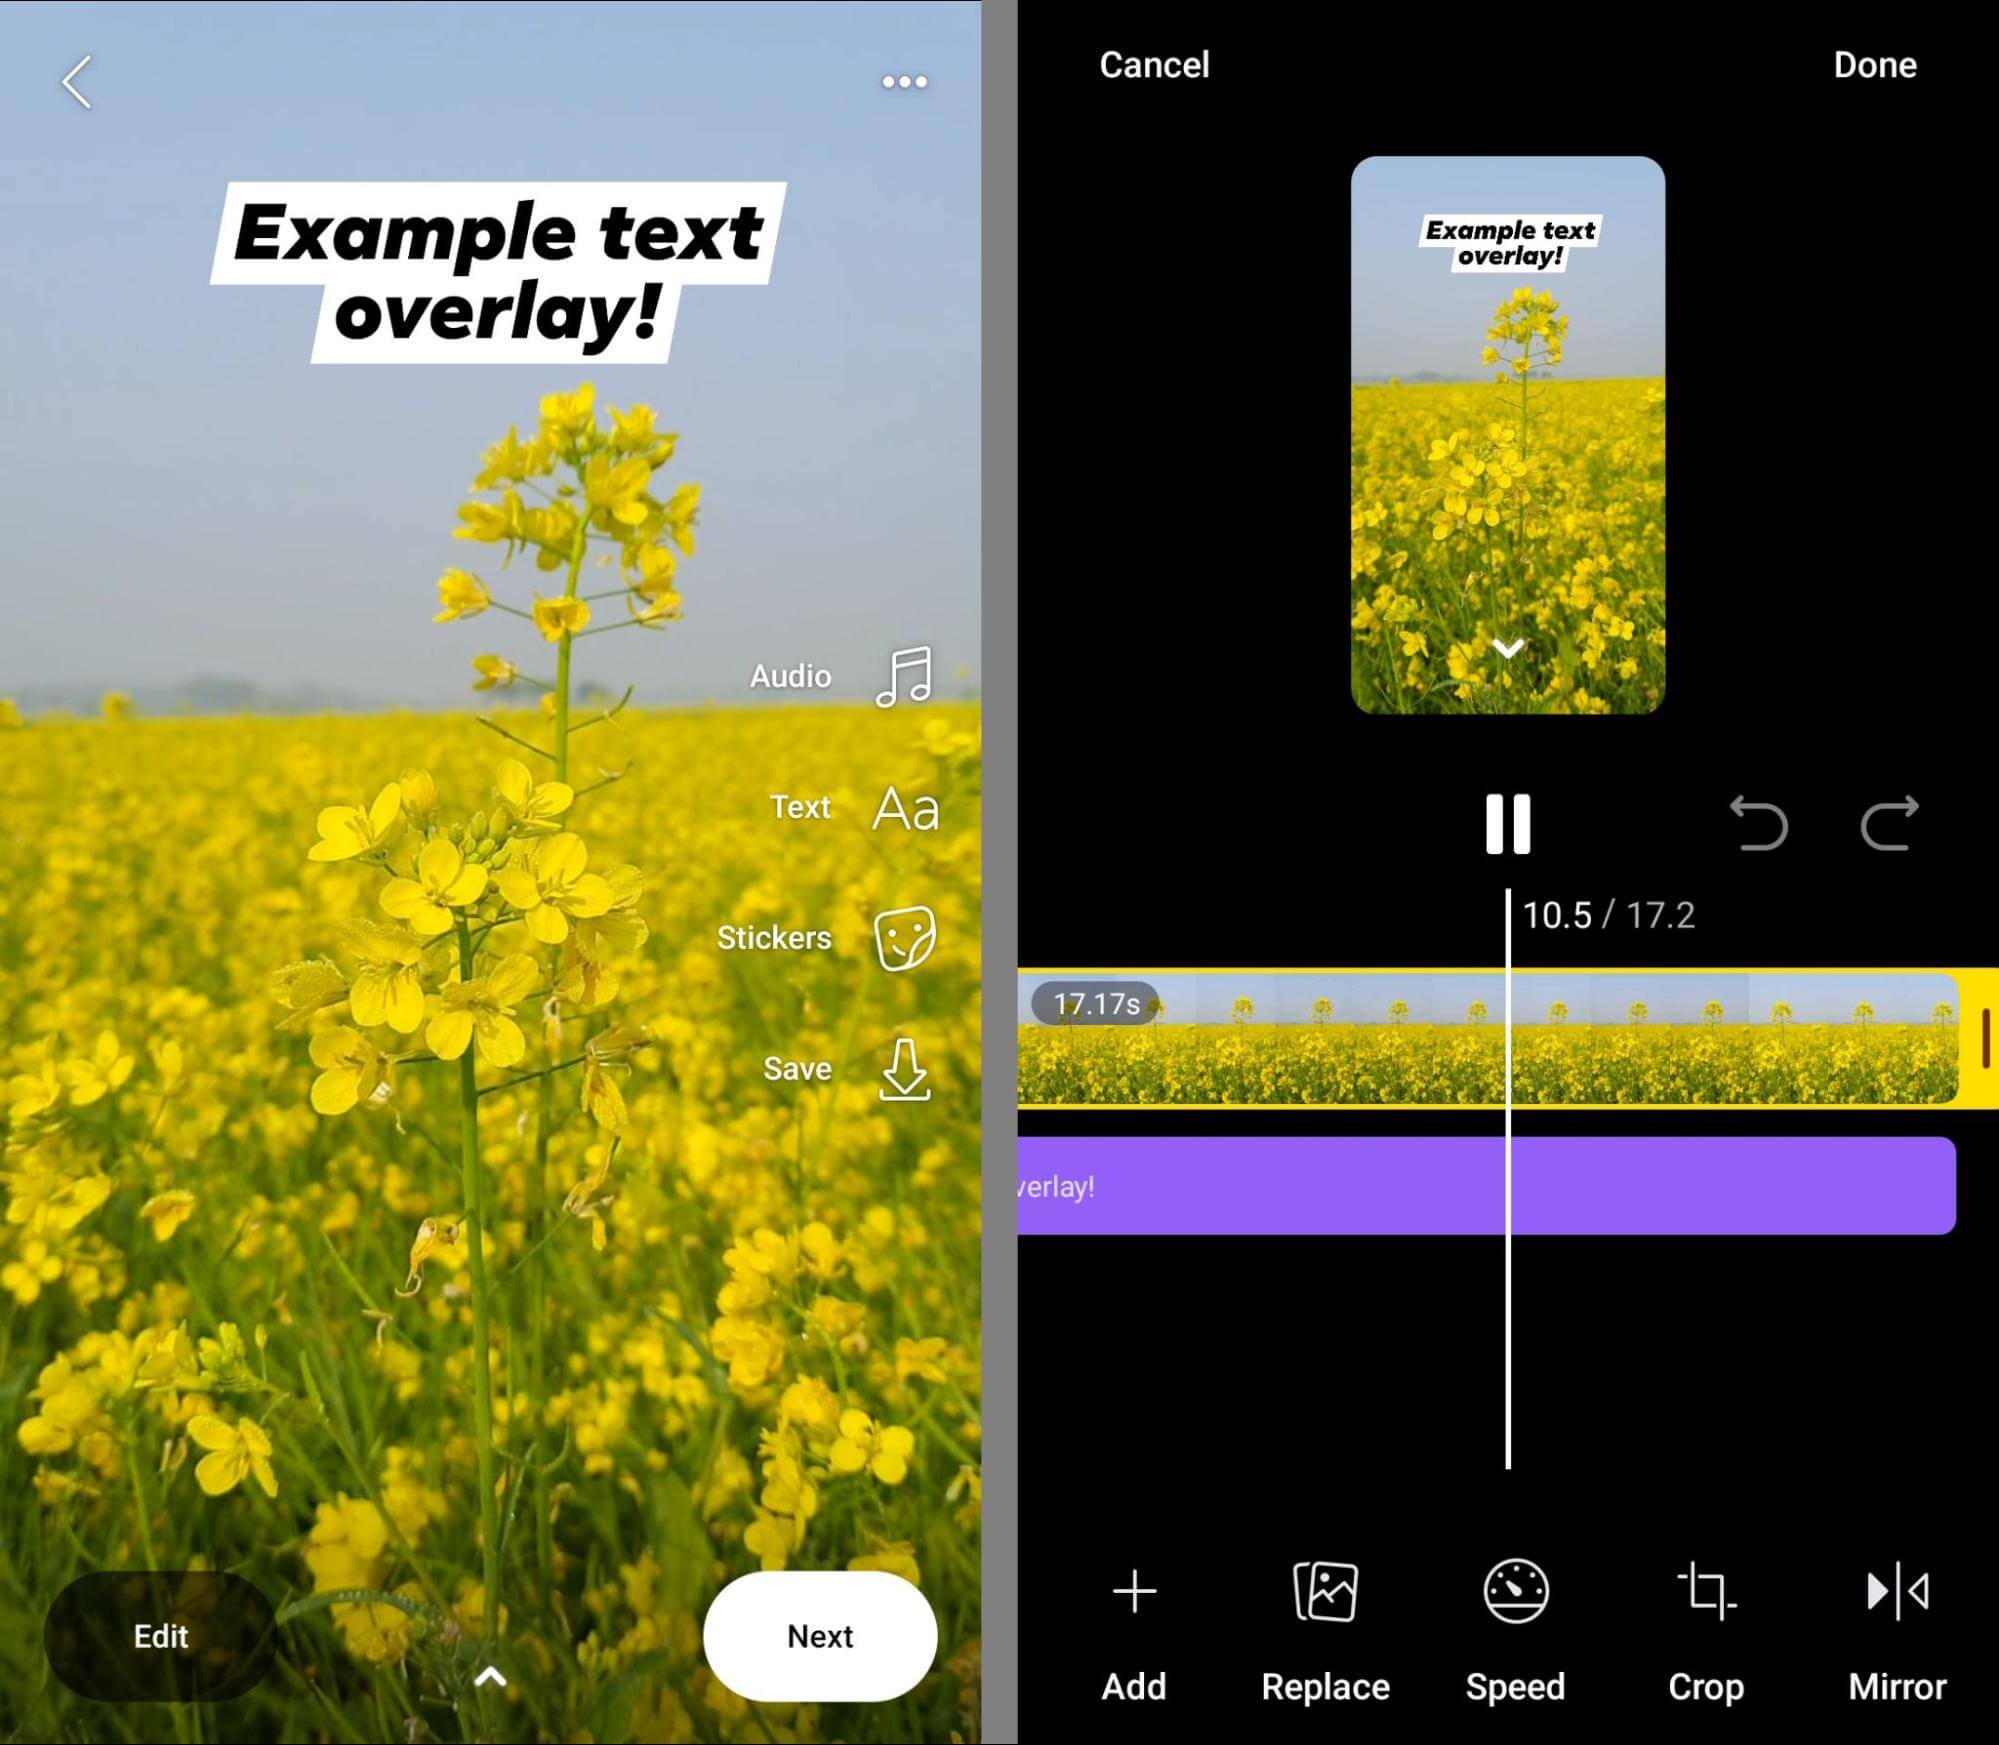This screenshot has width=1999, height=1745.
Task: Click the redo button
Action: point(1889,827)
